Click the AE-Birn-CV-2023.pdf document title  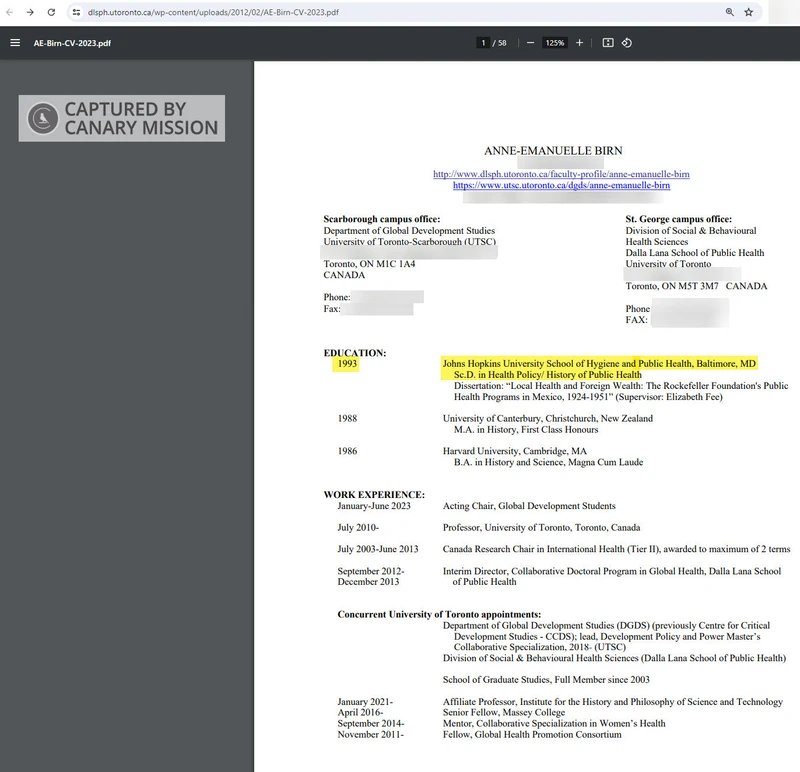tap(72, 43)
